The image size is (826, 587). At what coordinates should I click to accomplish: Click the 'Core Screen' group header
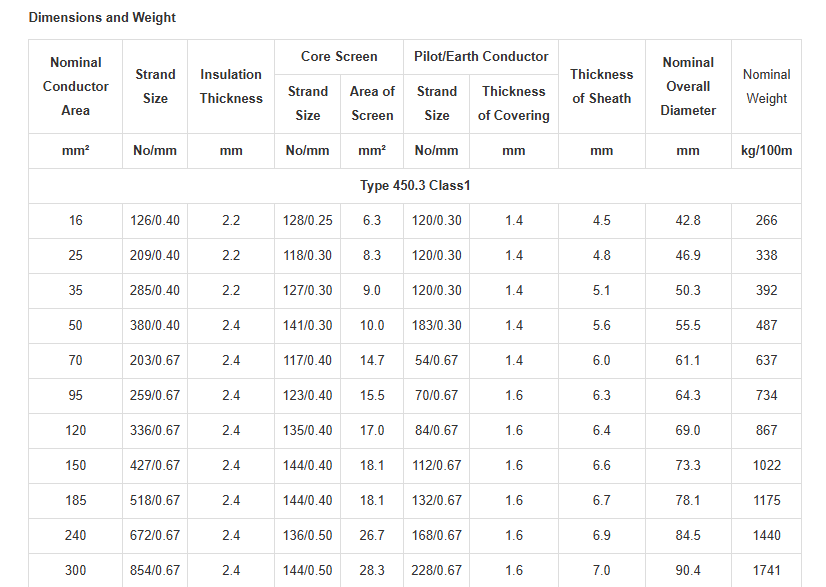click(339, 56)
